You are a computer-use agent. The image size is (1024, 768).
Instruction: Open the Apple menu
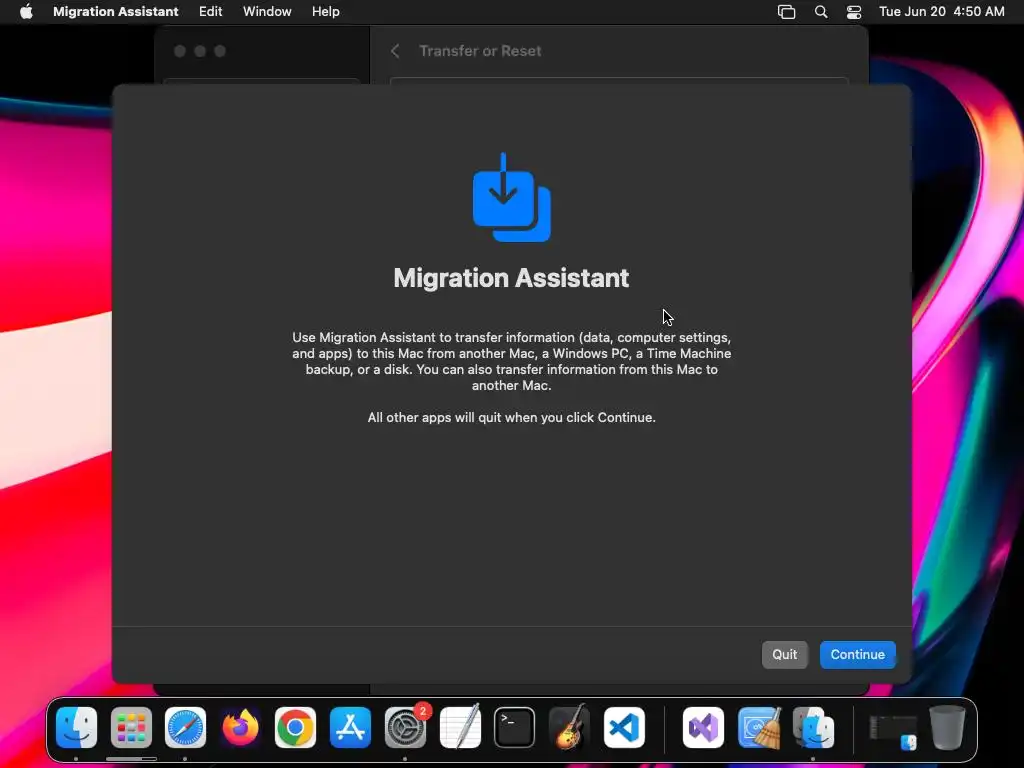pos(26,12)
